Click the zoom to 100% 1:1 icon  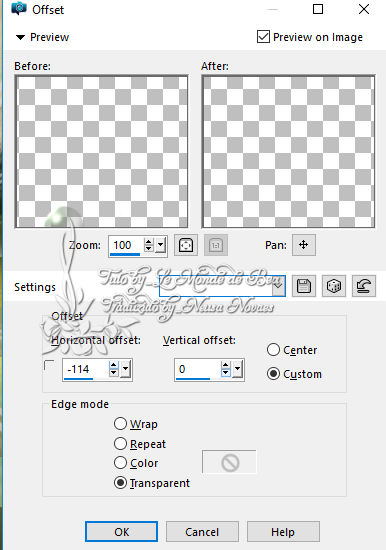(216, 245)
